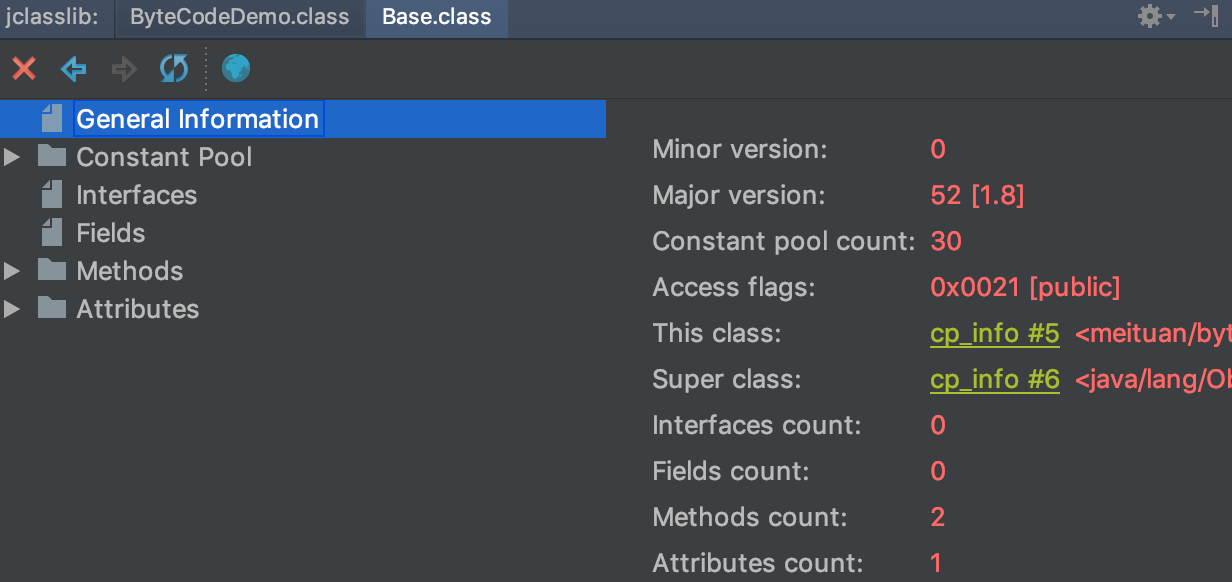The height and width of the screenshot is (582, 1232).
Task: Click the globe web browser icon
Action: coord(236,69)
